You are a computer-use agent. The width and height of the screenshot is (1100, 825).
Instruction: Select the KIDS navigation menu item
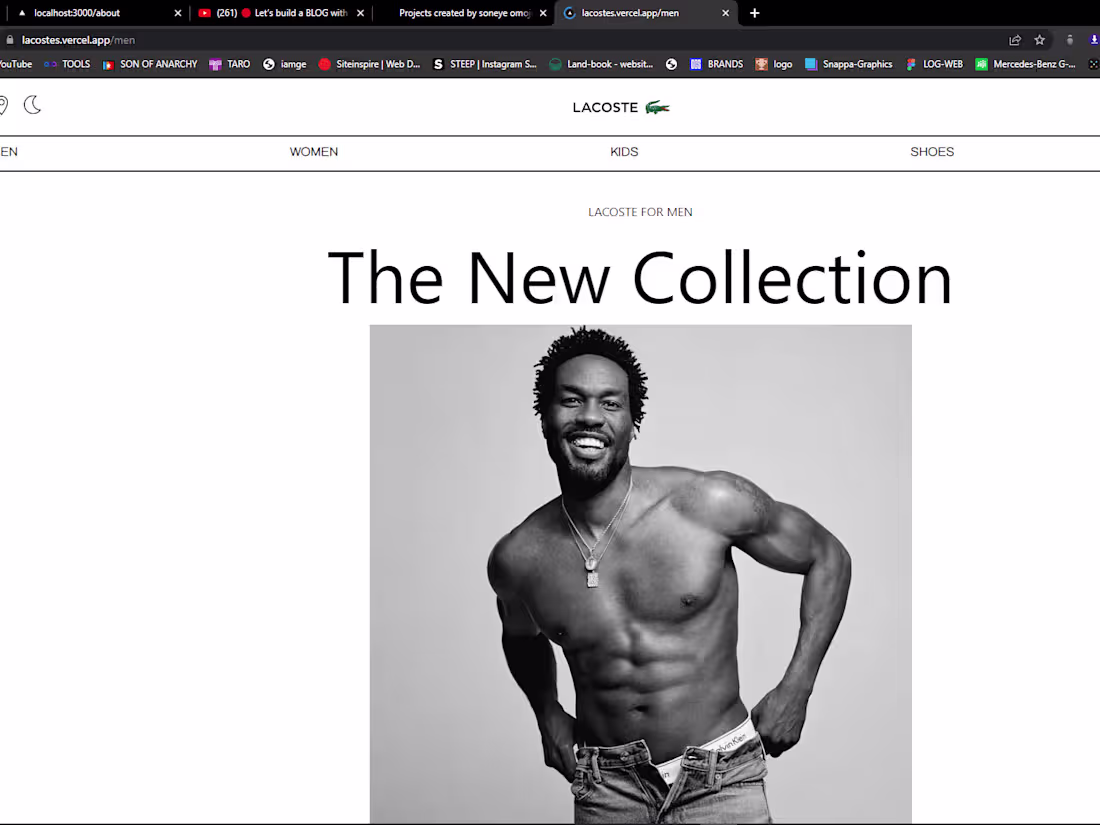pos(623,151)
